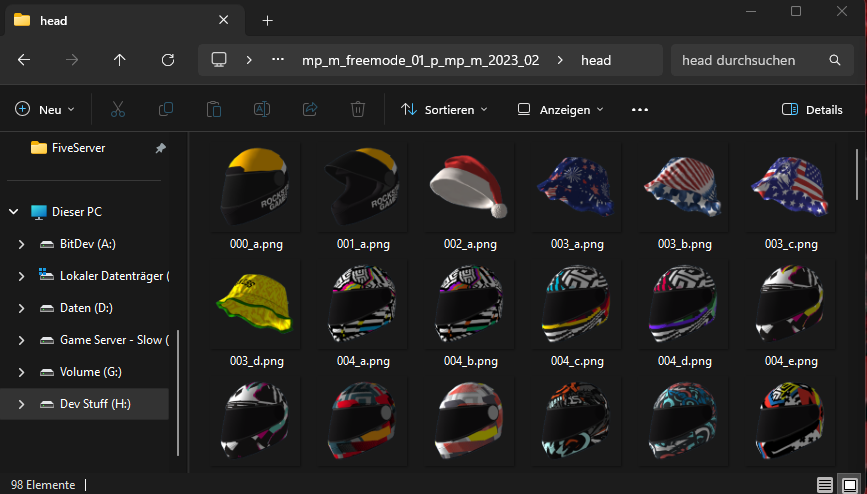Select the 001_a.png open helmet thumbnail
Viewport: 867px width, 494px height.
click(x=363, y=187)
